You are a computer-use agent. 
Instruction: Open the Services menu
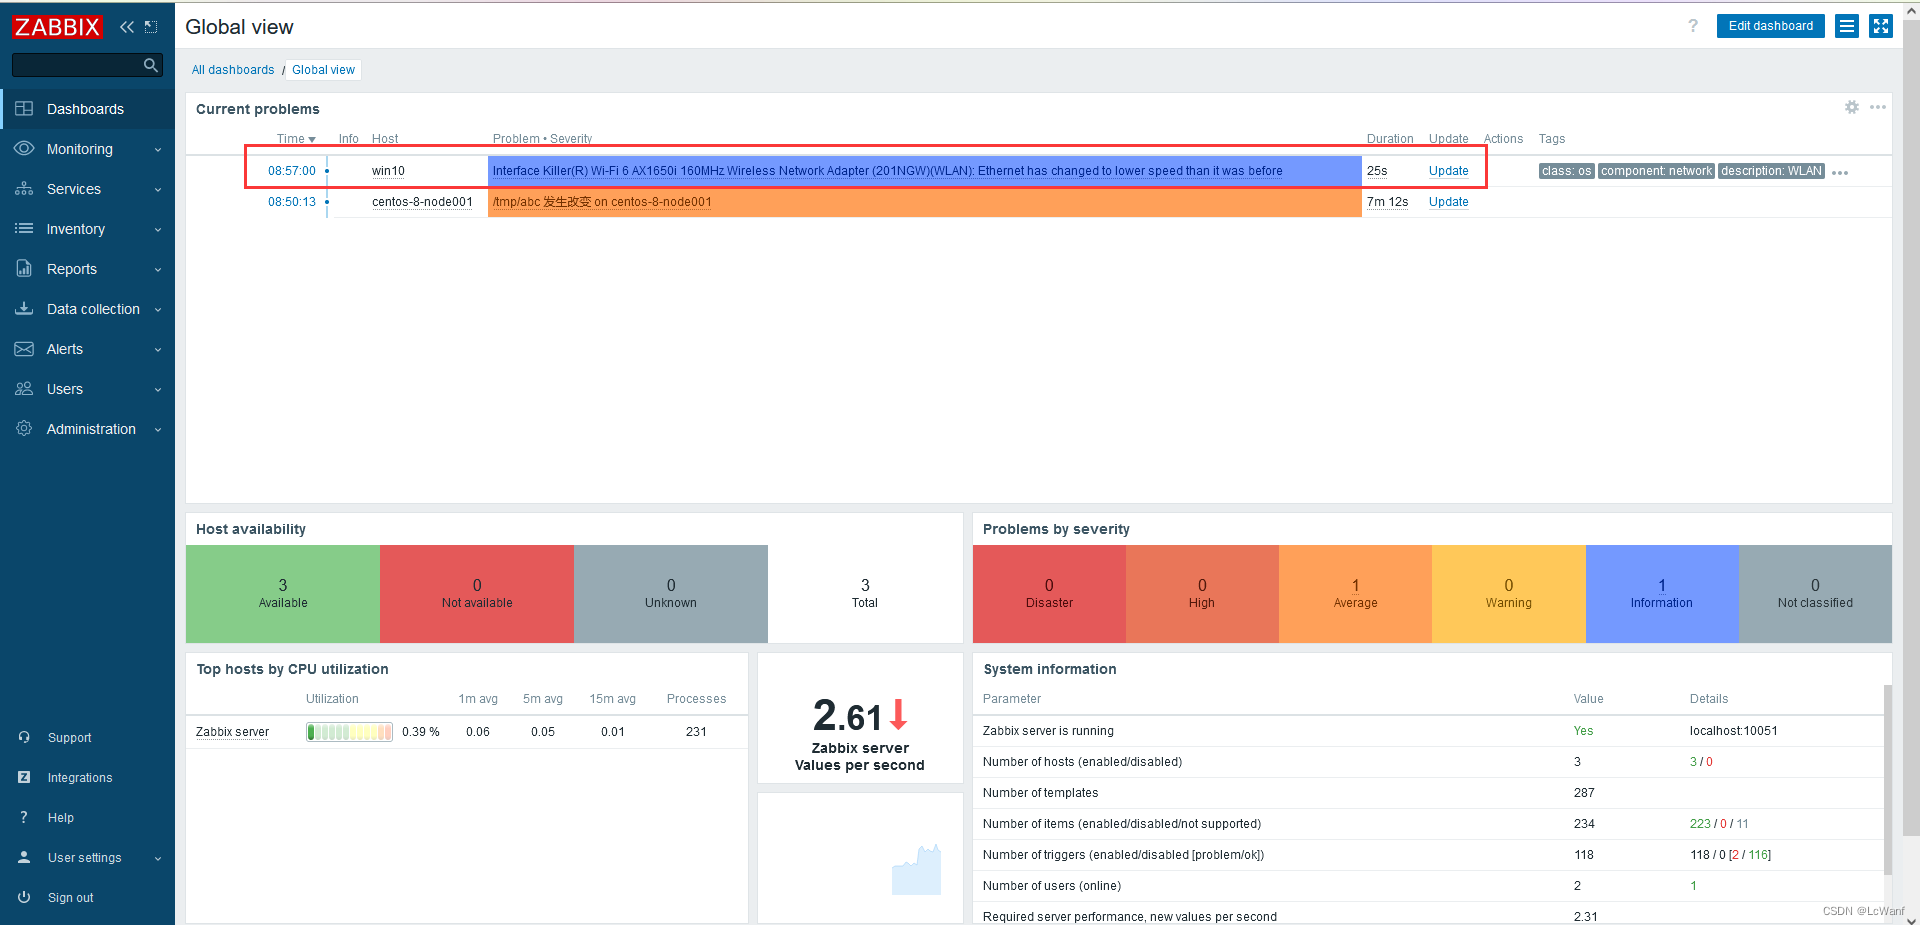coord(87,189)
